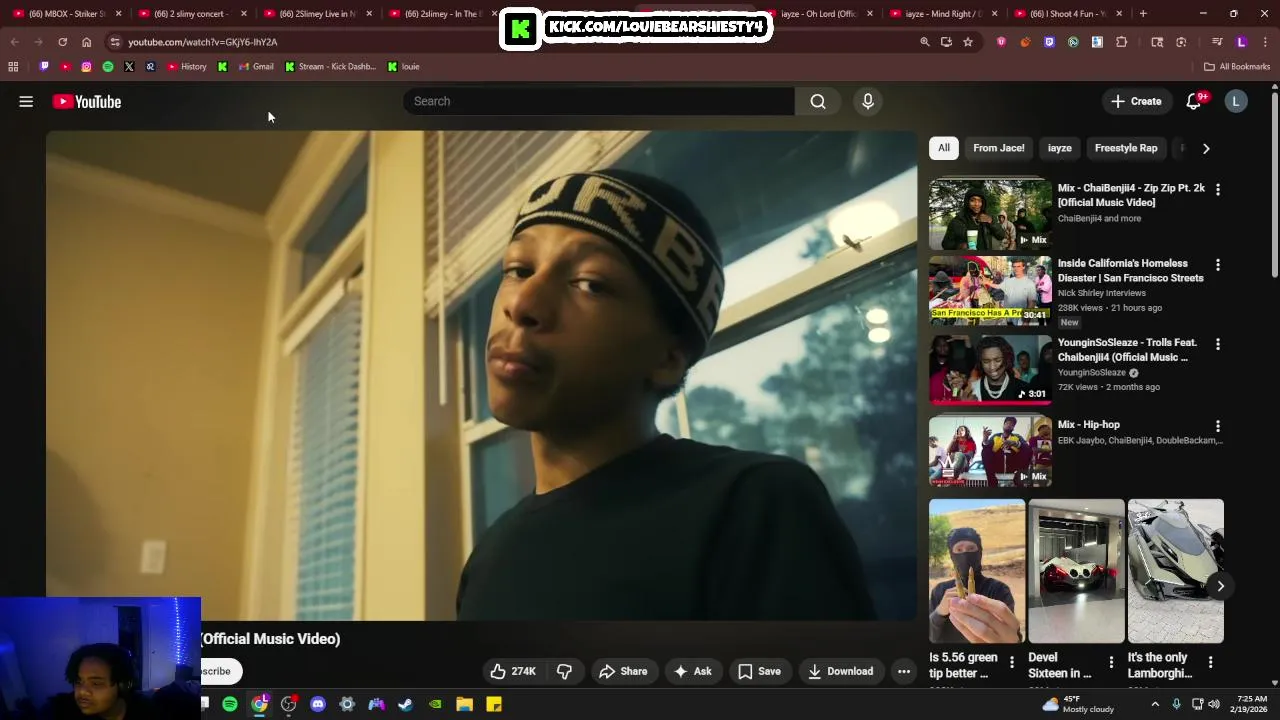
Task: Dislike the video with thumbs down
Action: point(565,671)
